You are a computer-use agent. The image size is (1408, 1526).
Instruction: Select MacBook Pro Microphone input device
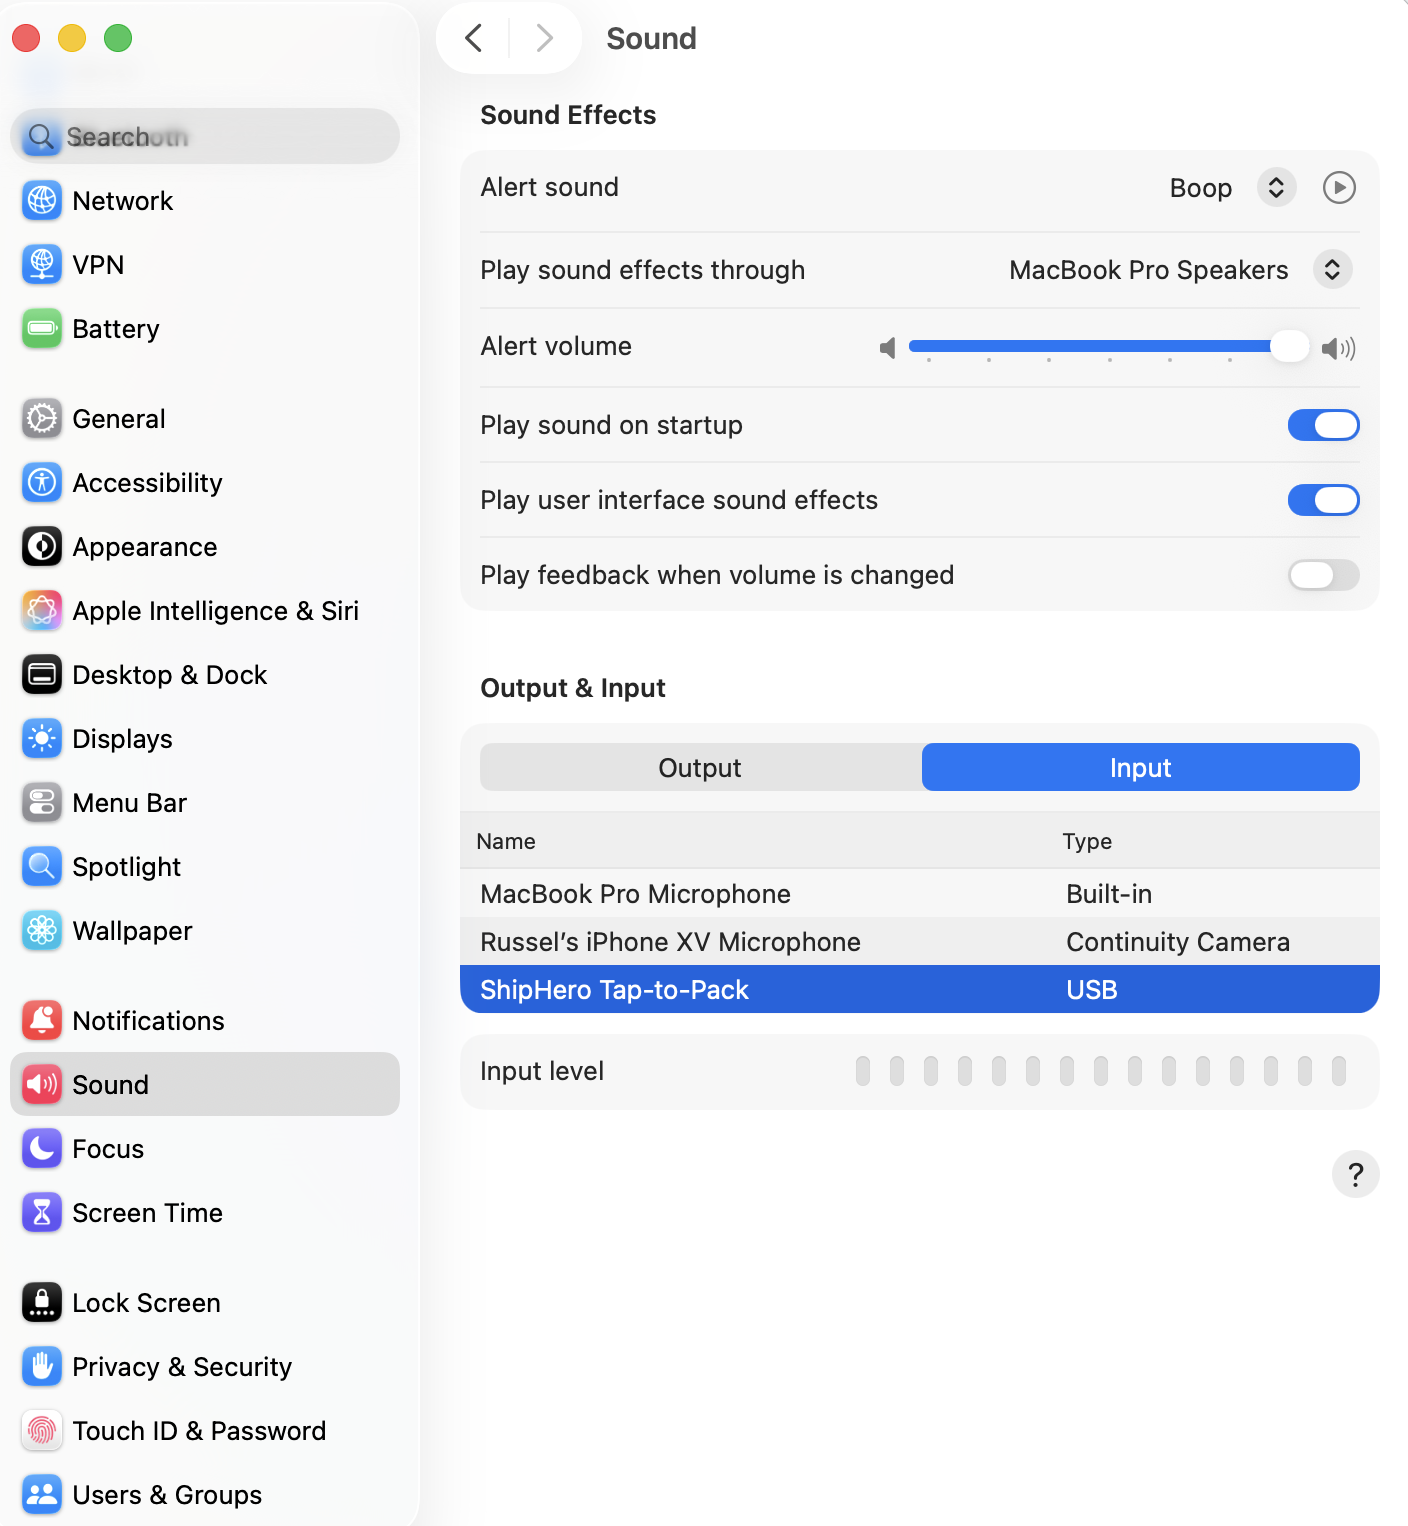(636, 894)
